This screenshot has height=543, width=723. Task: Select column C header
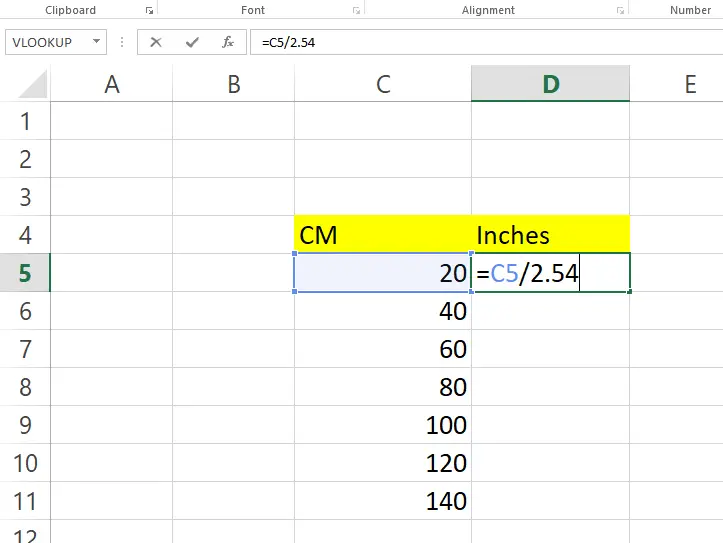(x=383, y=84)
